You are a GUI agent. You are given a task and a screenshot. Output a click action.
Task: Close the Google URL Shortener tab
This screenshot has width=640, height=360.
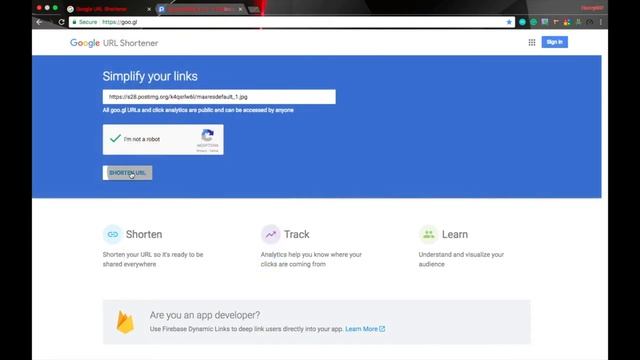[149, 9]
